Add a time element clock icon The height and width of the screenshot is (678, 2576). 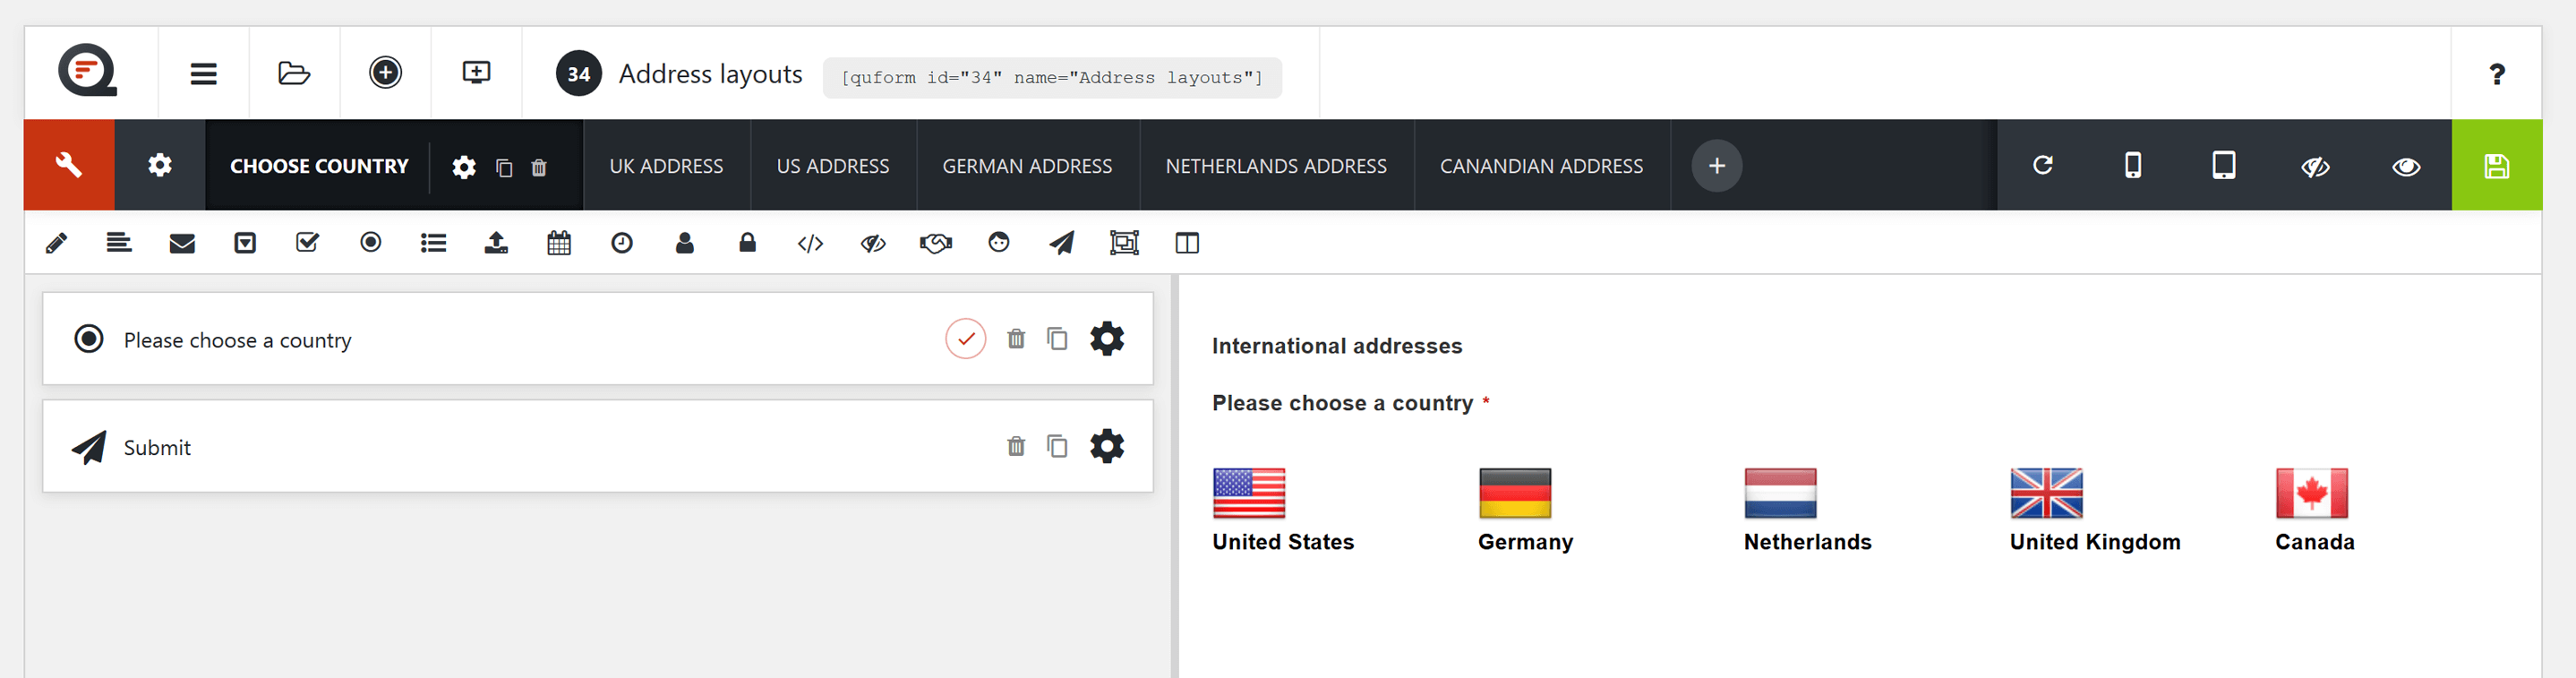pyautogui.click(x=622, y=243)
